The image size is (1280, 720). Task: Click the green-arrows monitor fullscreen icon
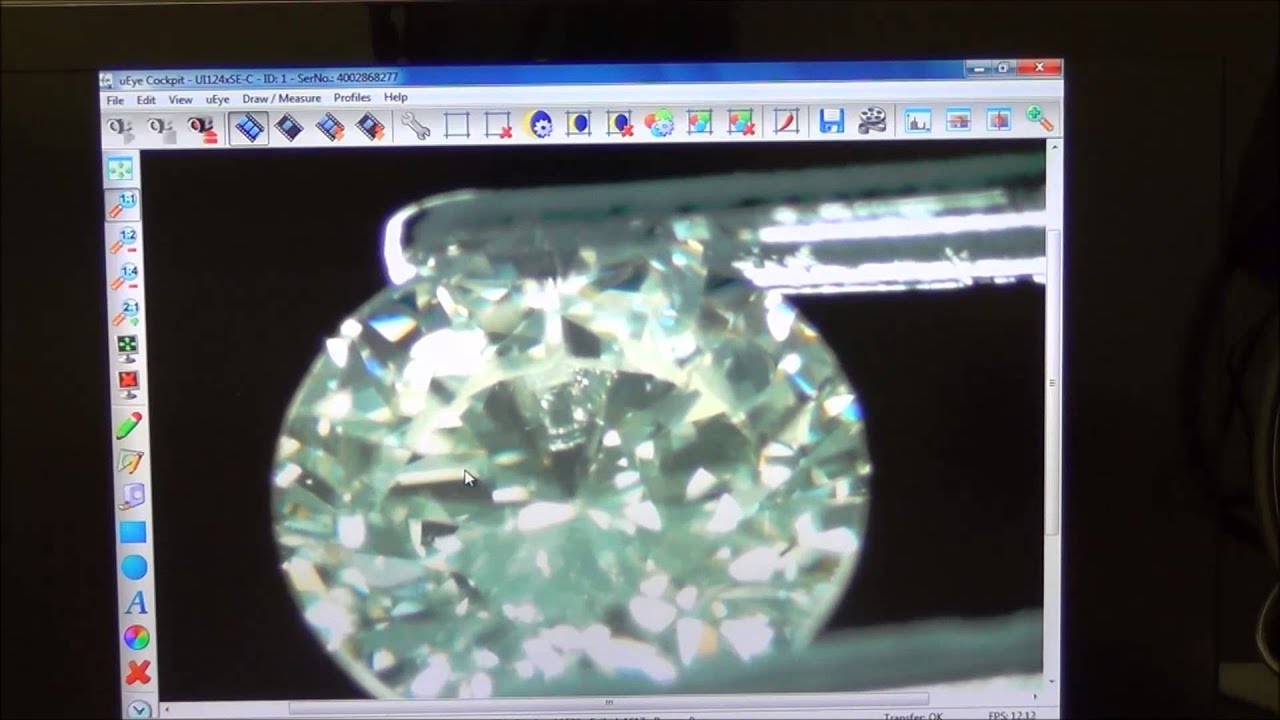(x=128, y=347)
